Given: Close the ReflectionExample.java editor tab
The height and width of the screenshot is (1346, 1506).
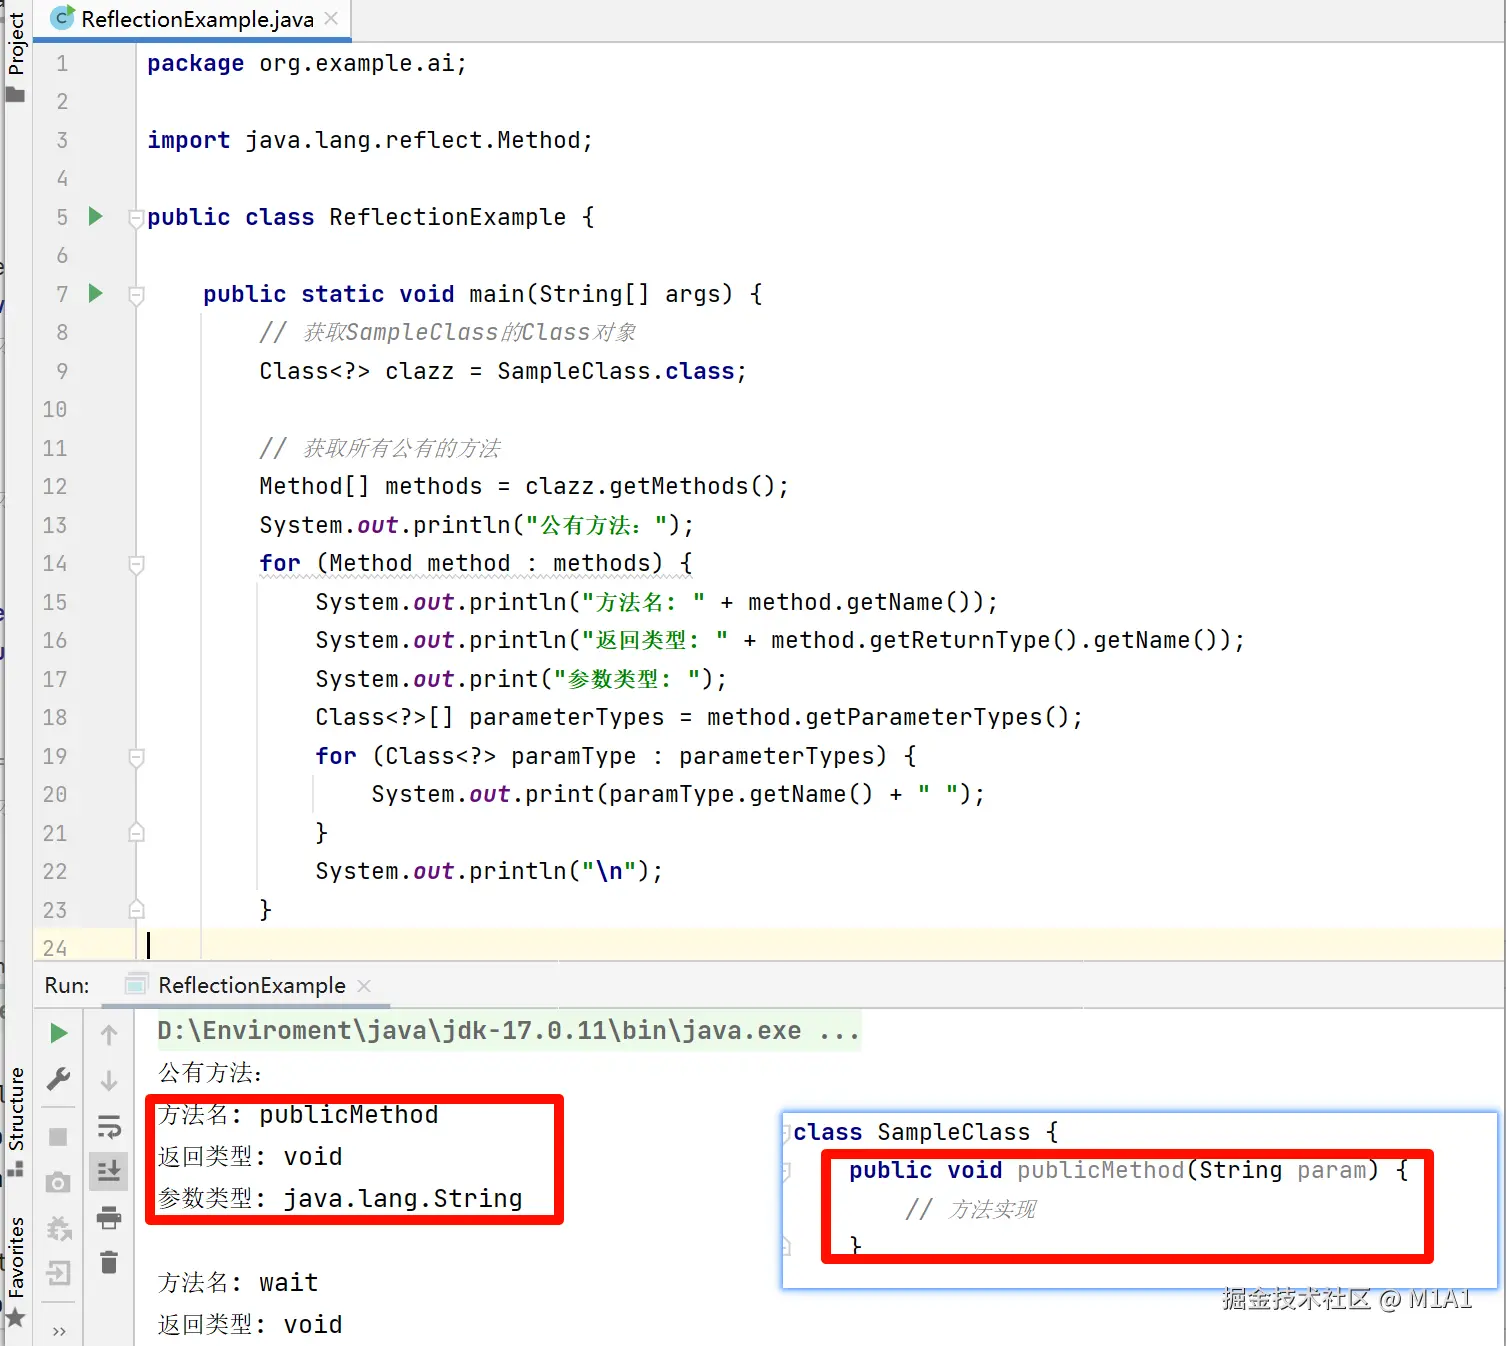Looking at the screenshot, I should click(331, 18).
